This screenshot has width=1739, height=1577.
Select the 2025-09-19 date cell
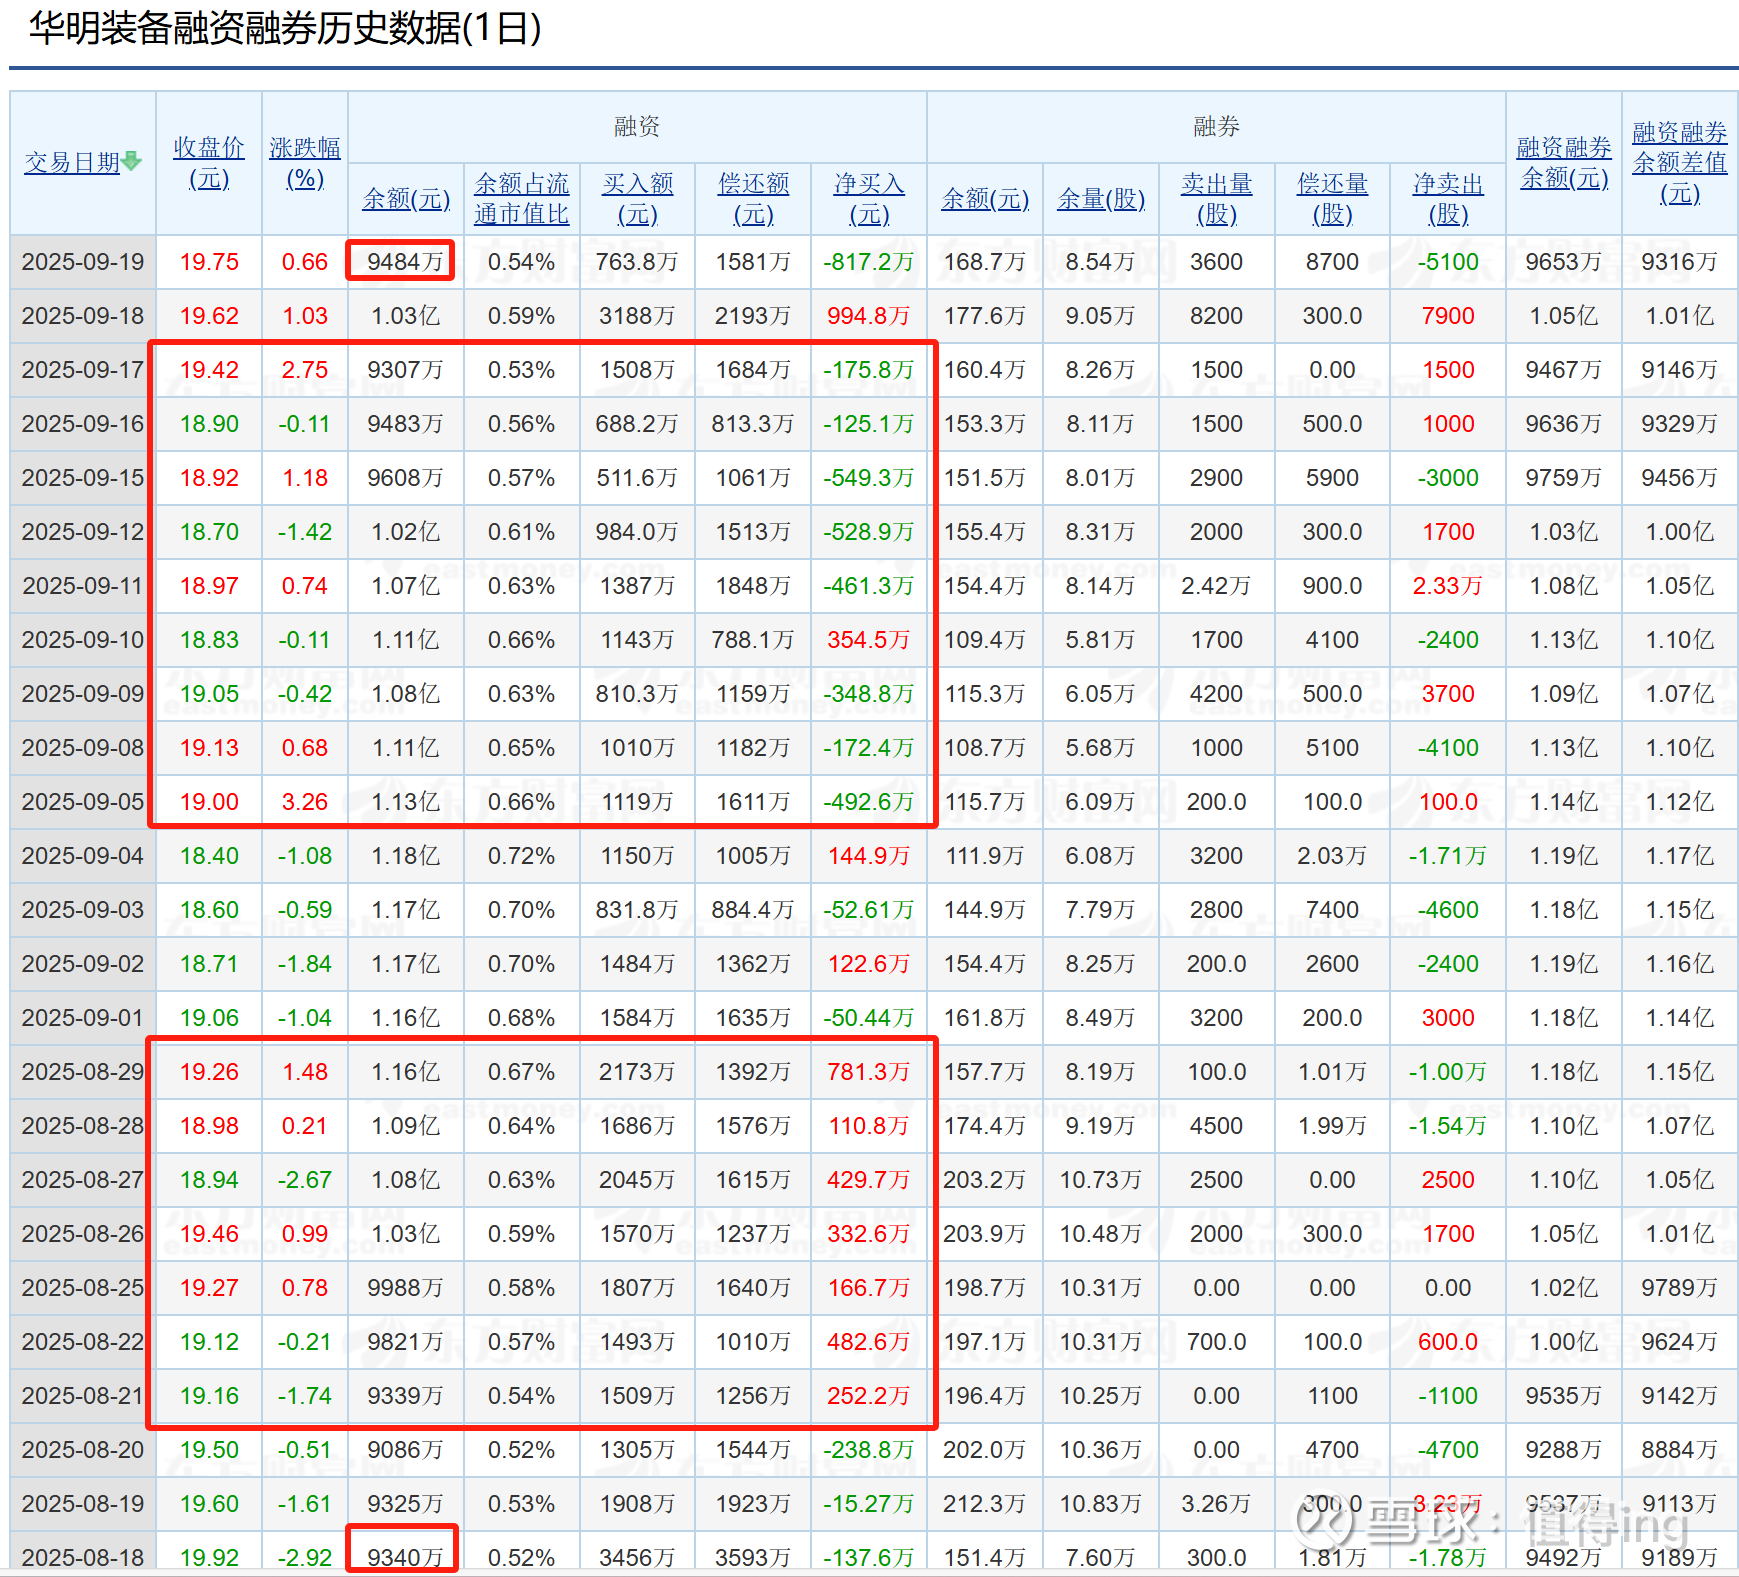click(83, 262)
